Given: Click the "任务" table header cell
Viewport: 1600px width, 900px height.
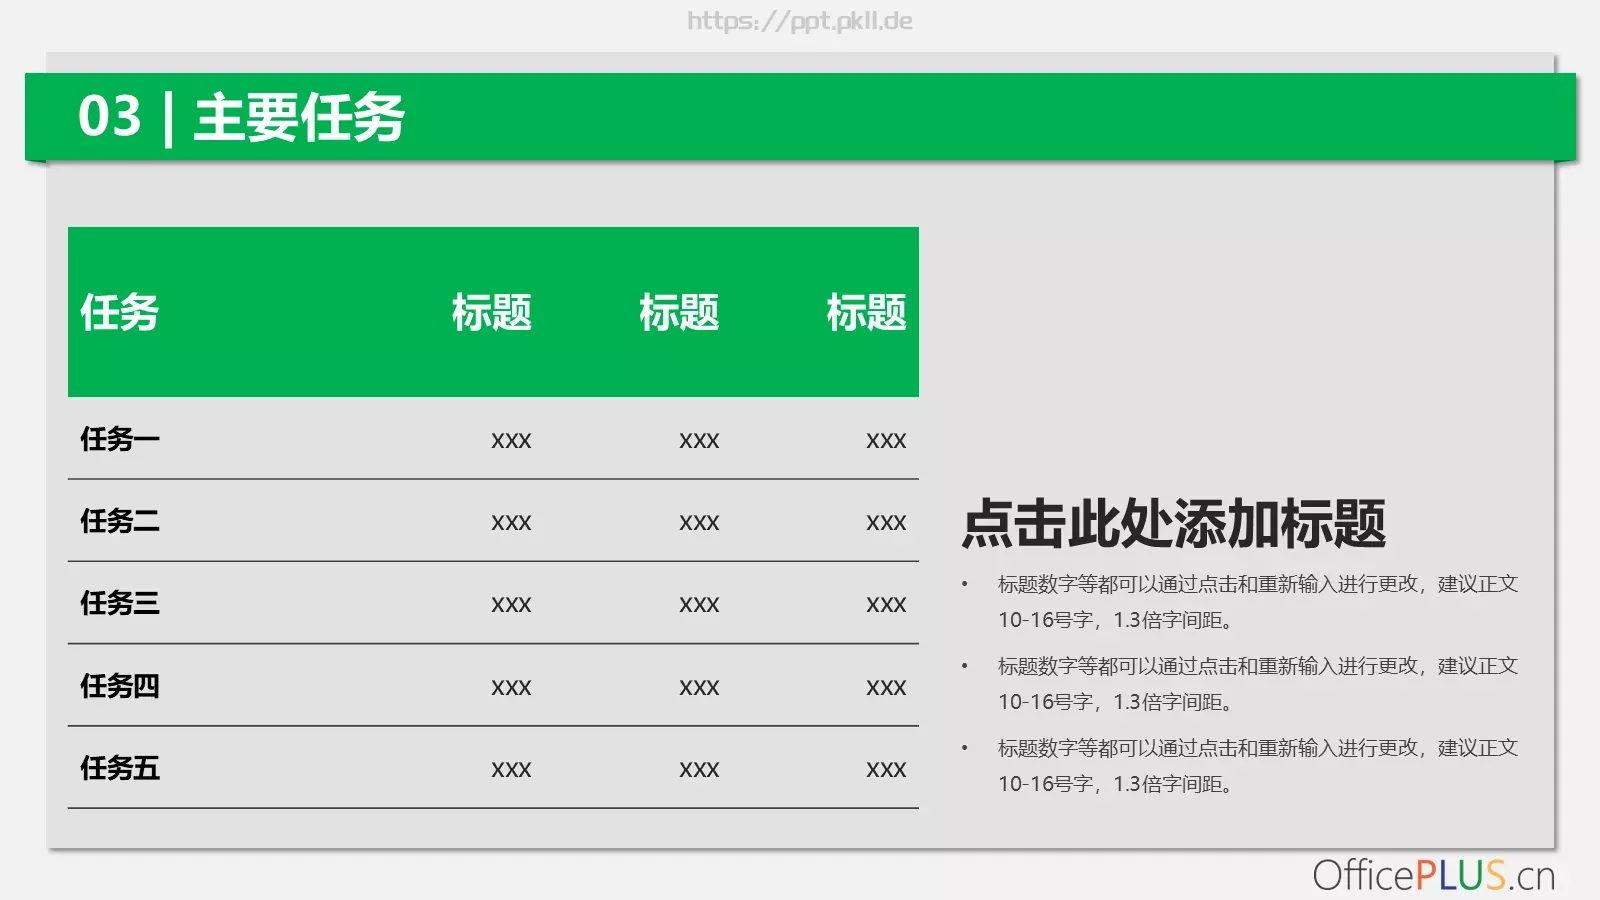Looking at the screenshot, I should (x=119, y=312).
